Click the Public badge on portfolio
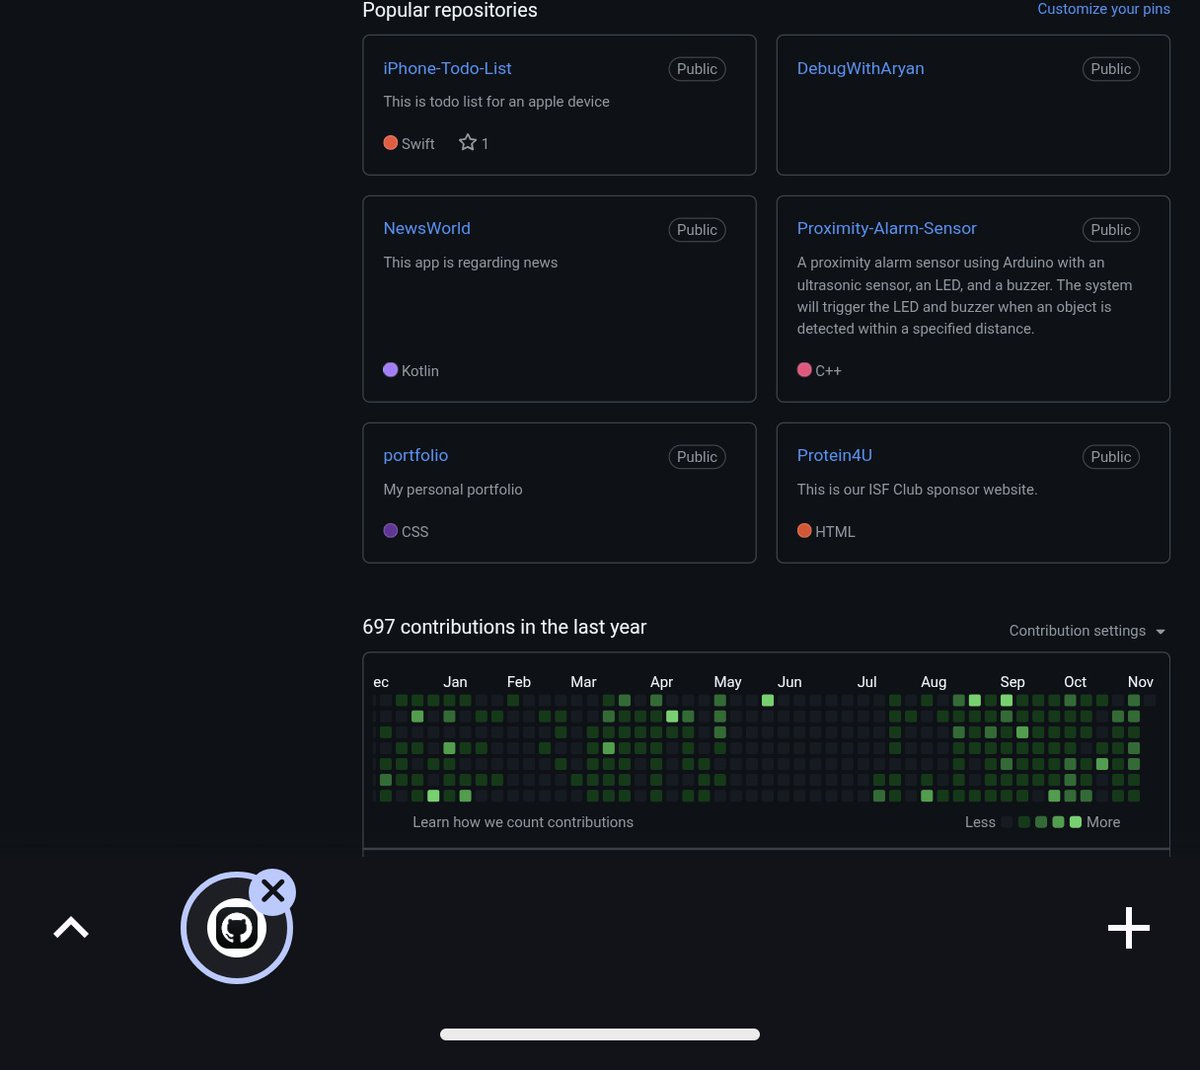This screenshot has width=1200, height=1070. (x=697, y=457)
